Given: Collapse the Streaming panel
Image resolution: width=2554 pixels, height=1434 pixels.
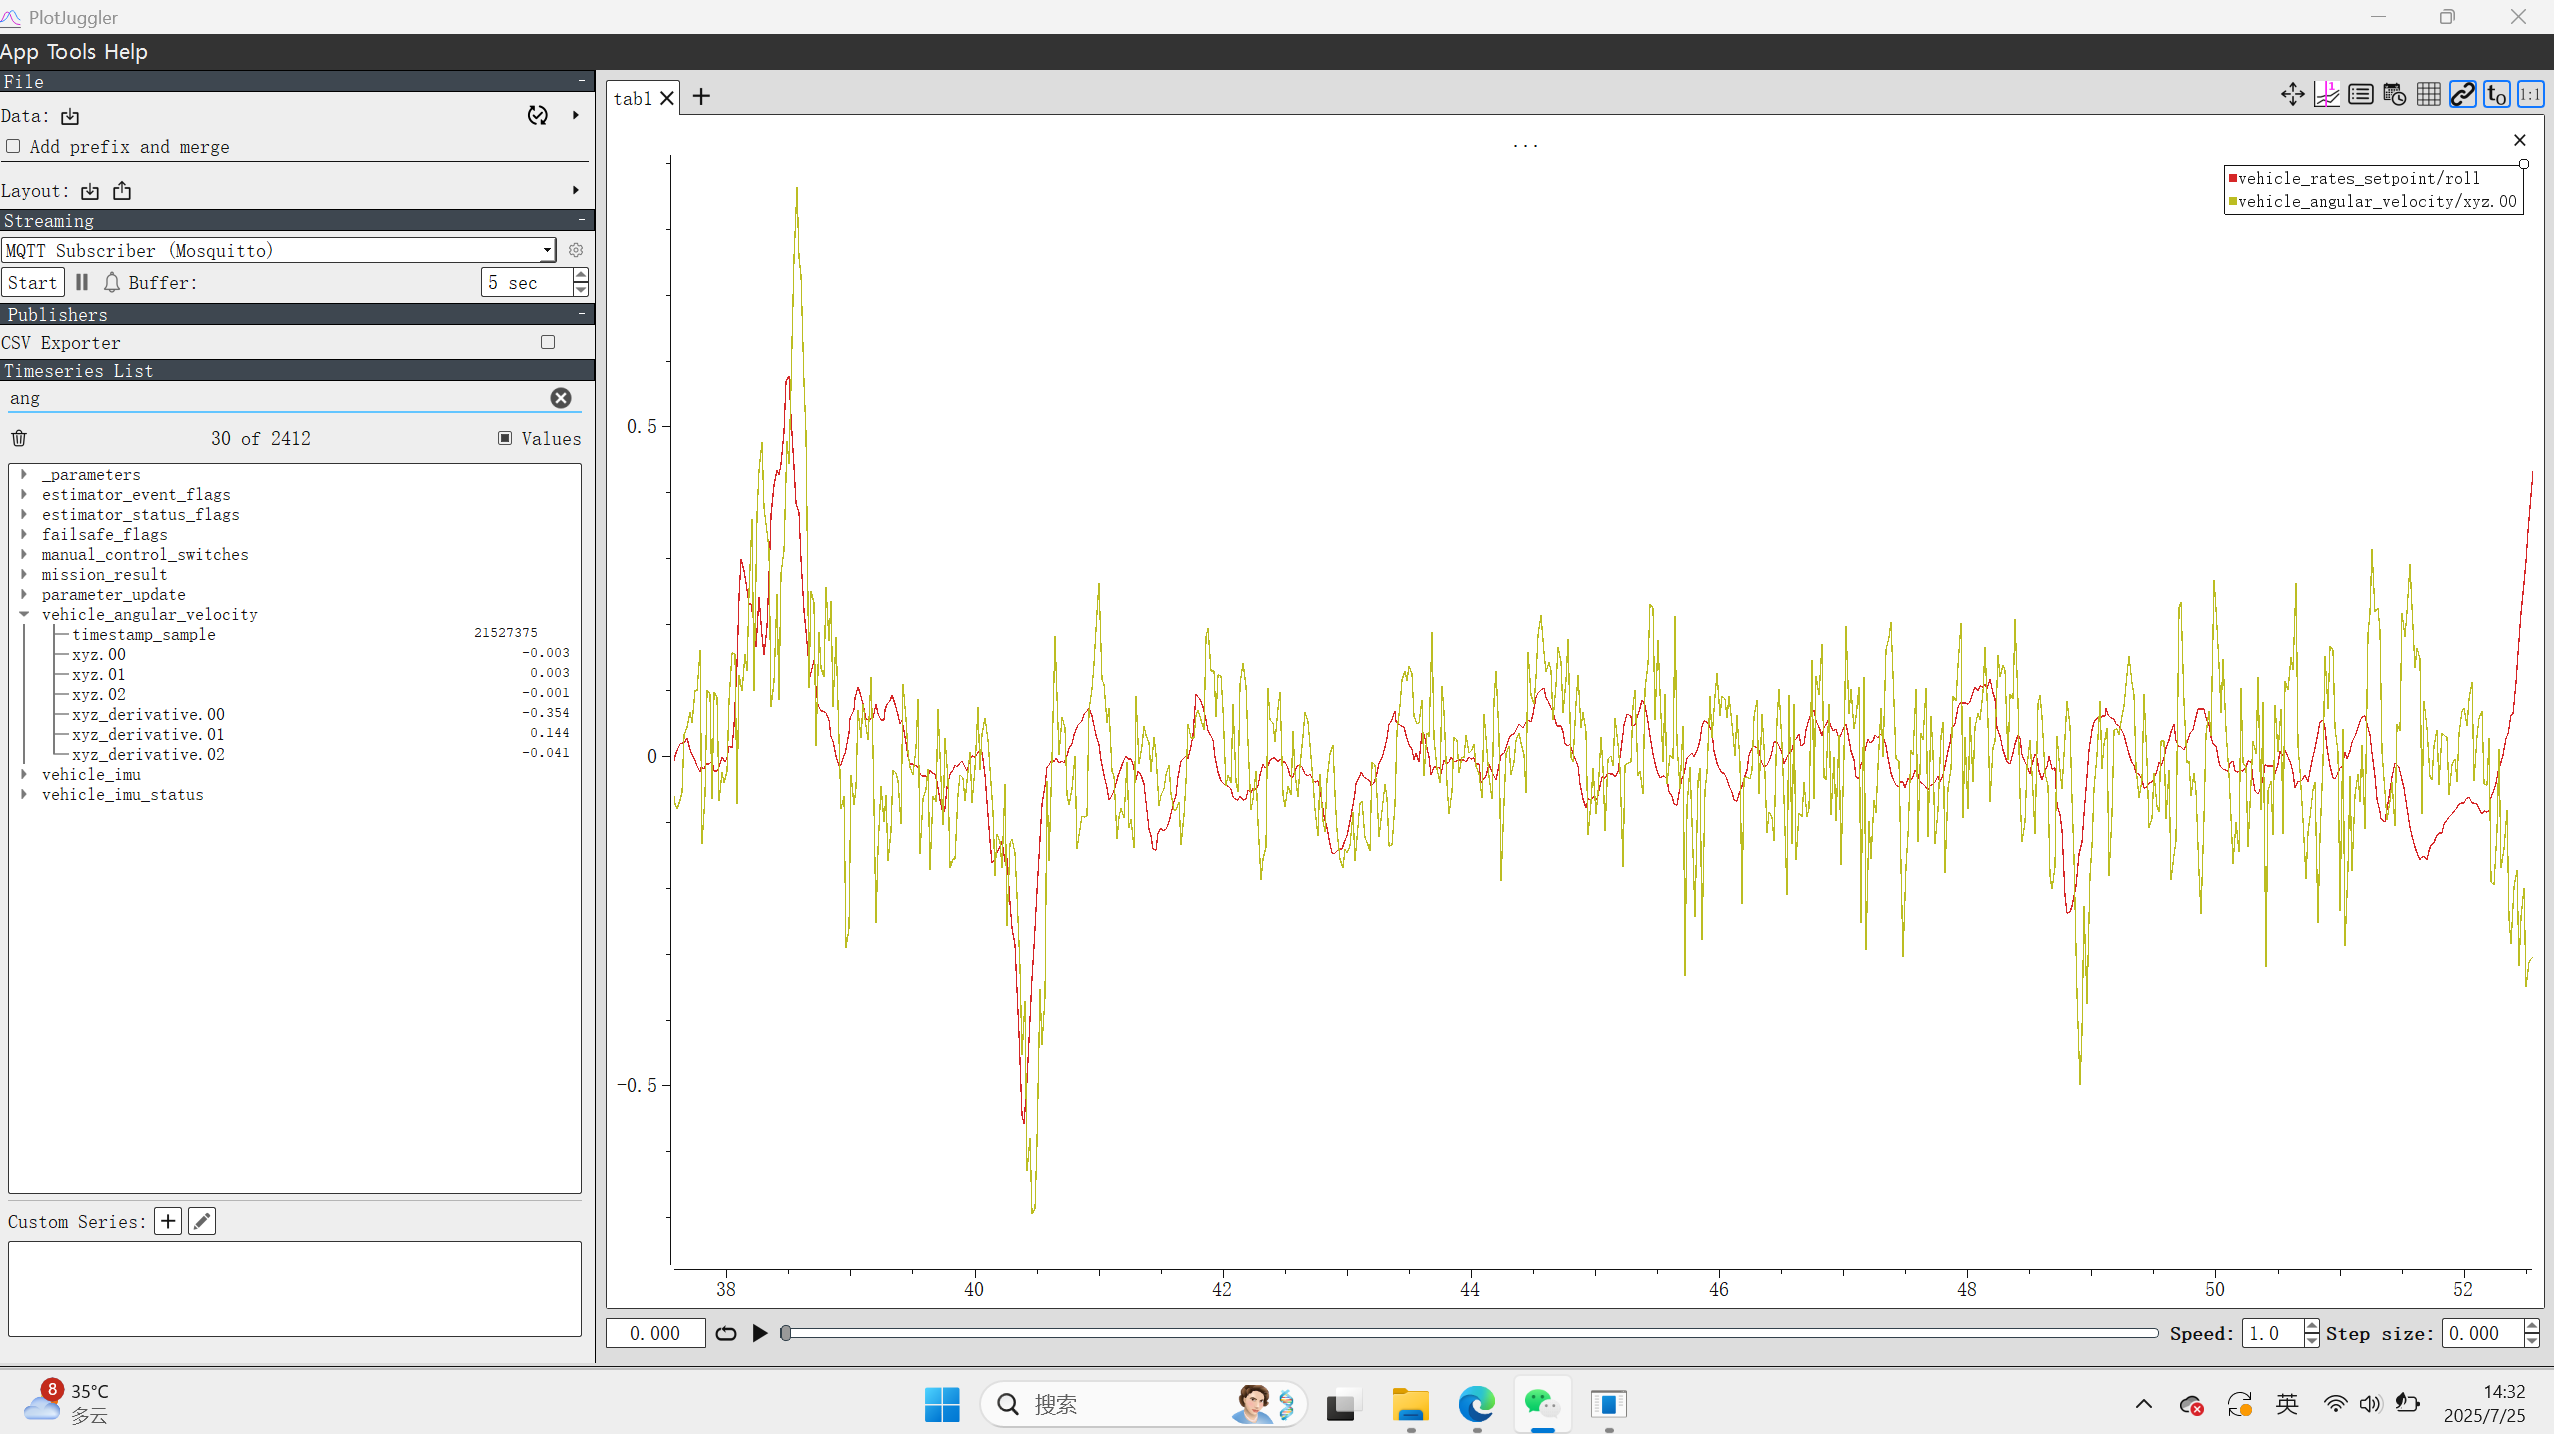Looking at the screenshot, I should pos(582,220).
